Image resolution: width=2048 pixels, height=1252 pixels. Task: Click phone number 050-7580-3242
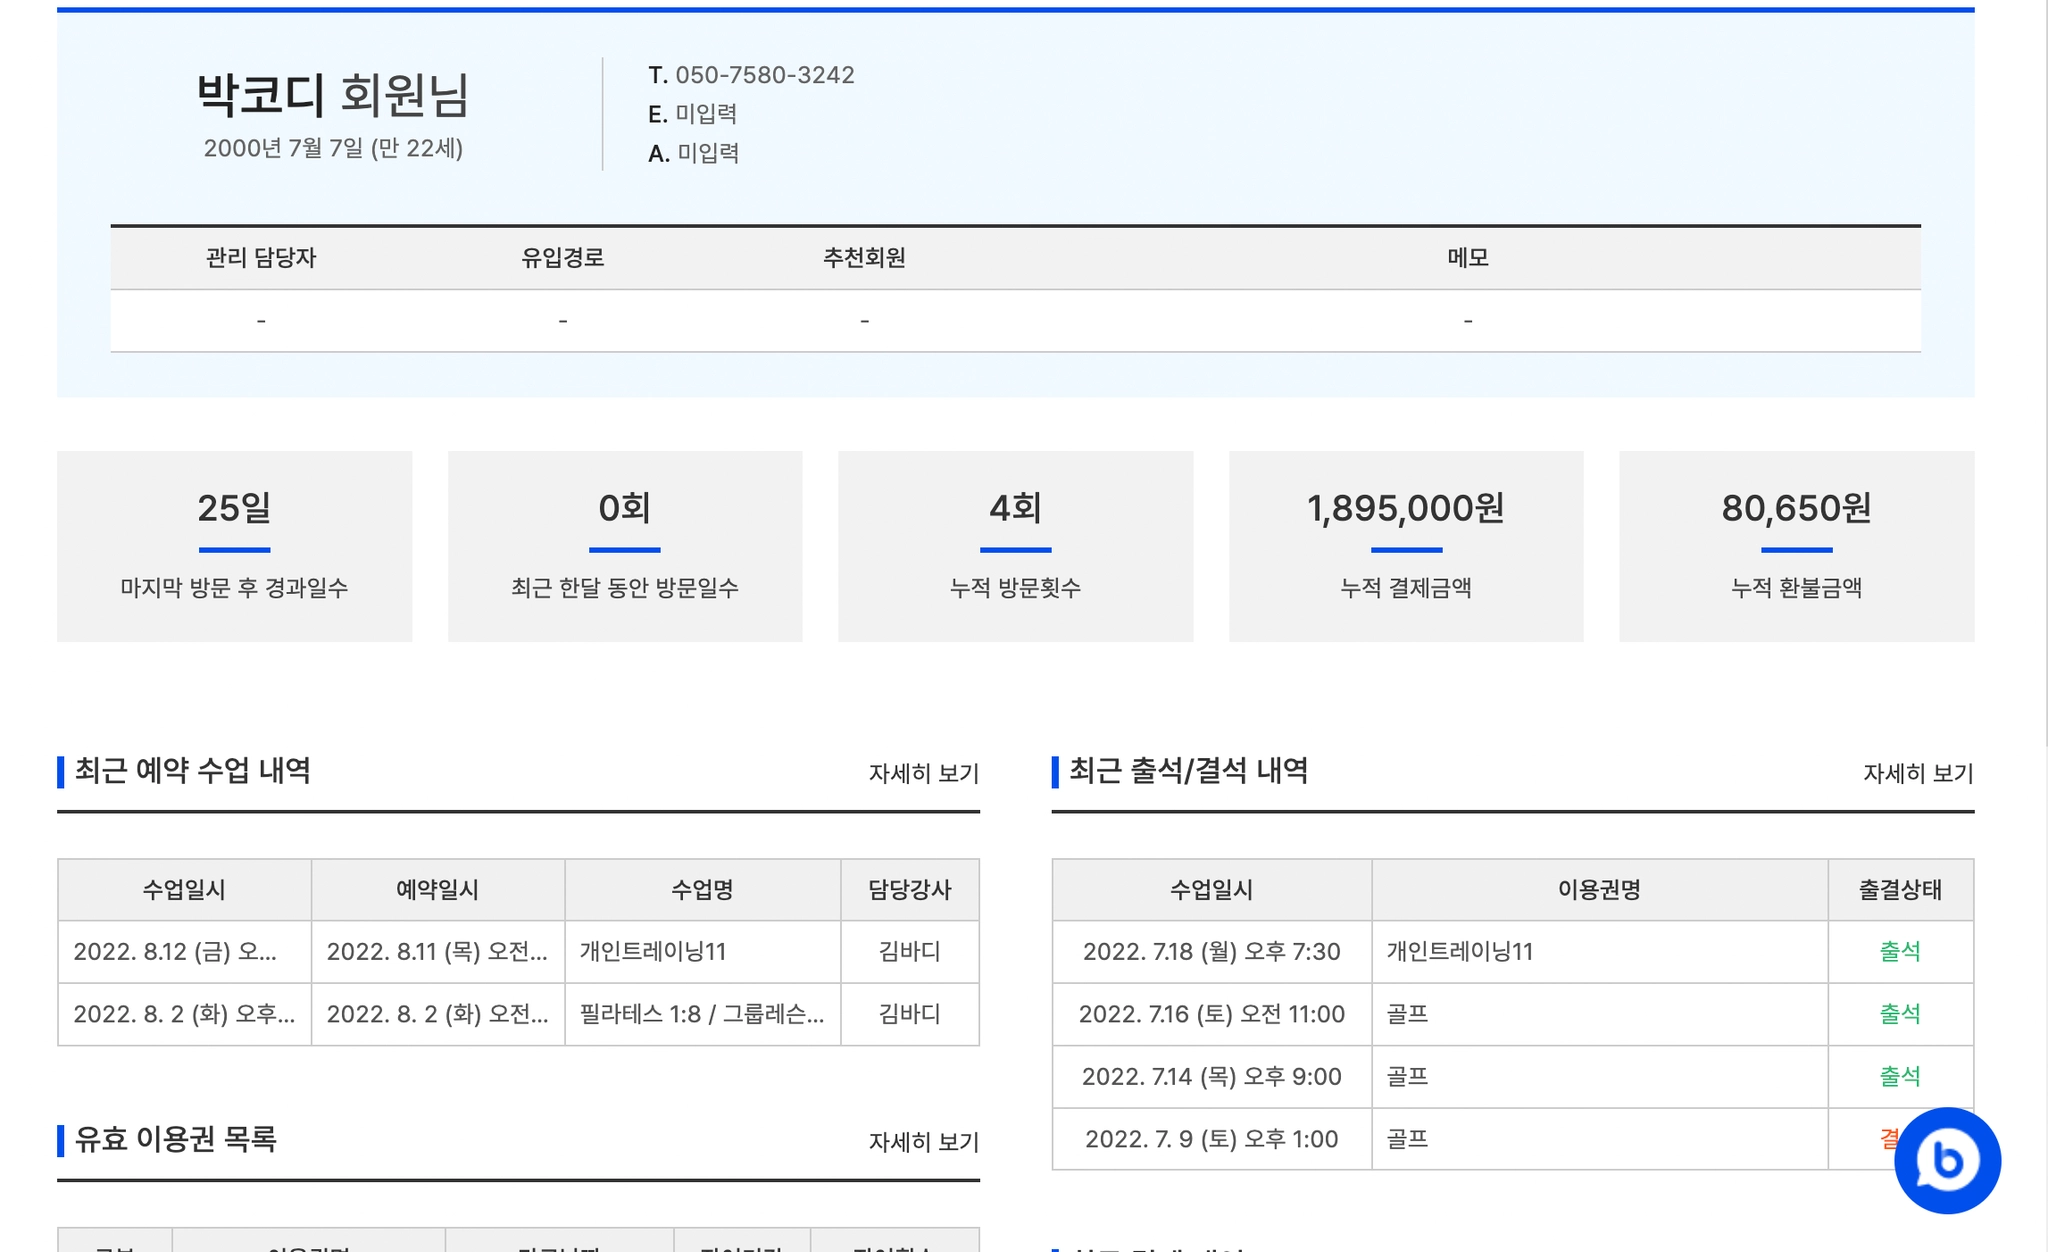coord(764,75)
